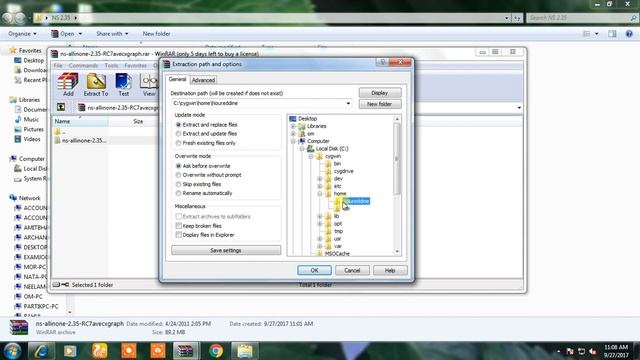
Task: Collapse Computer node in folder tree
Action: coord(293,141)
